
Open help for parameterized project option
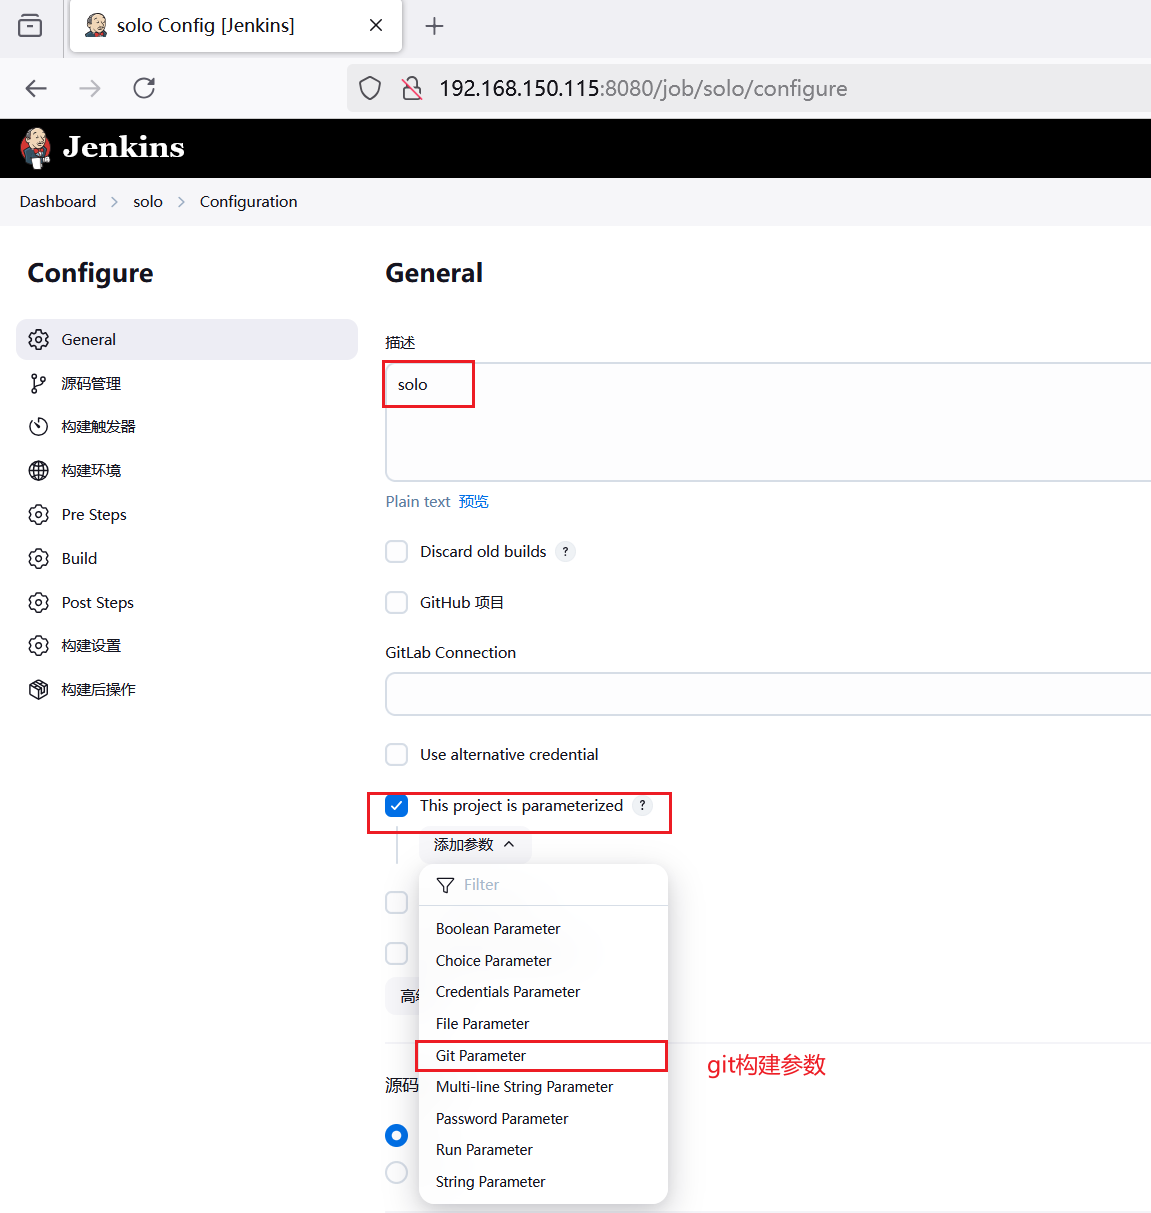643,805
